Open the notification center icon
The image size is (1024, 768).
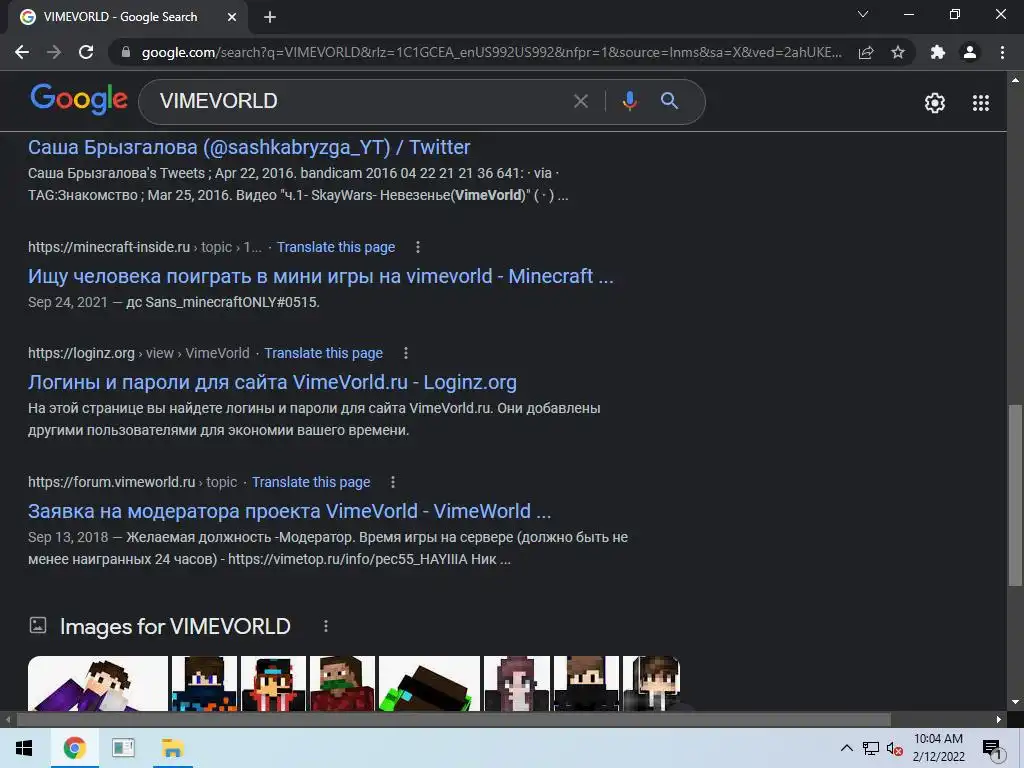993,749
